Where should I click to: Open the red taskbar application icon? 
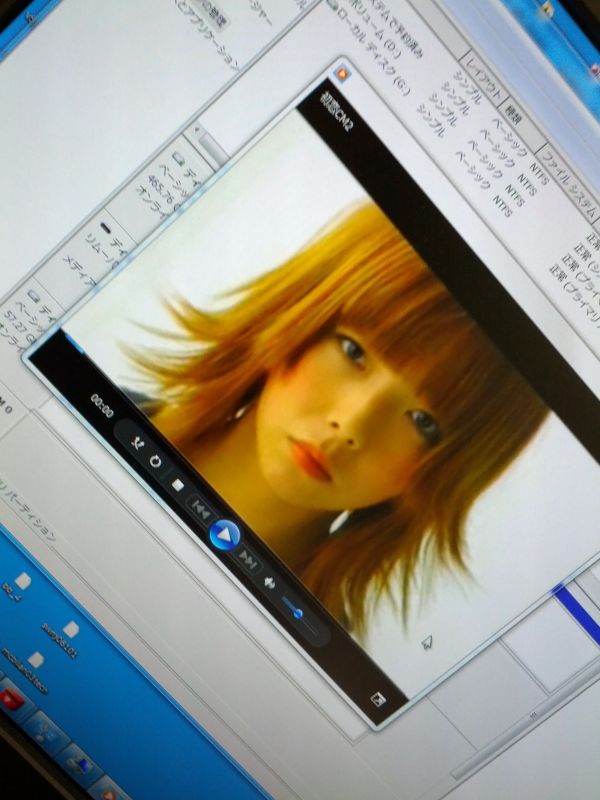point(11,700)
